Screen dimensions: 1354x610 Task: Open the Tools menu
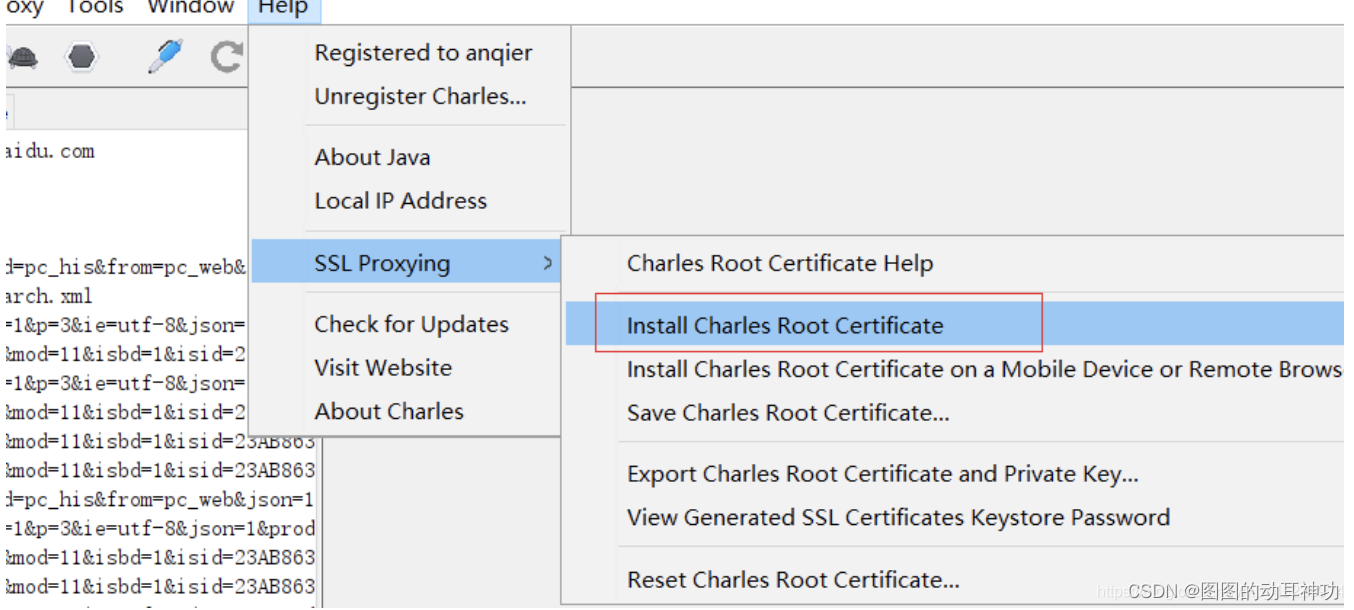pos(95,8)
